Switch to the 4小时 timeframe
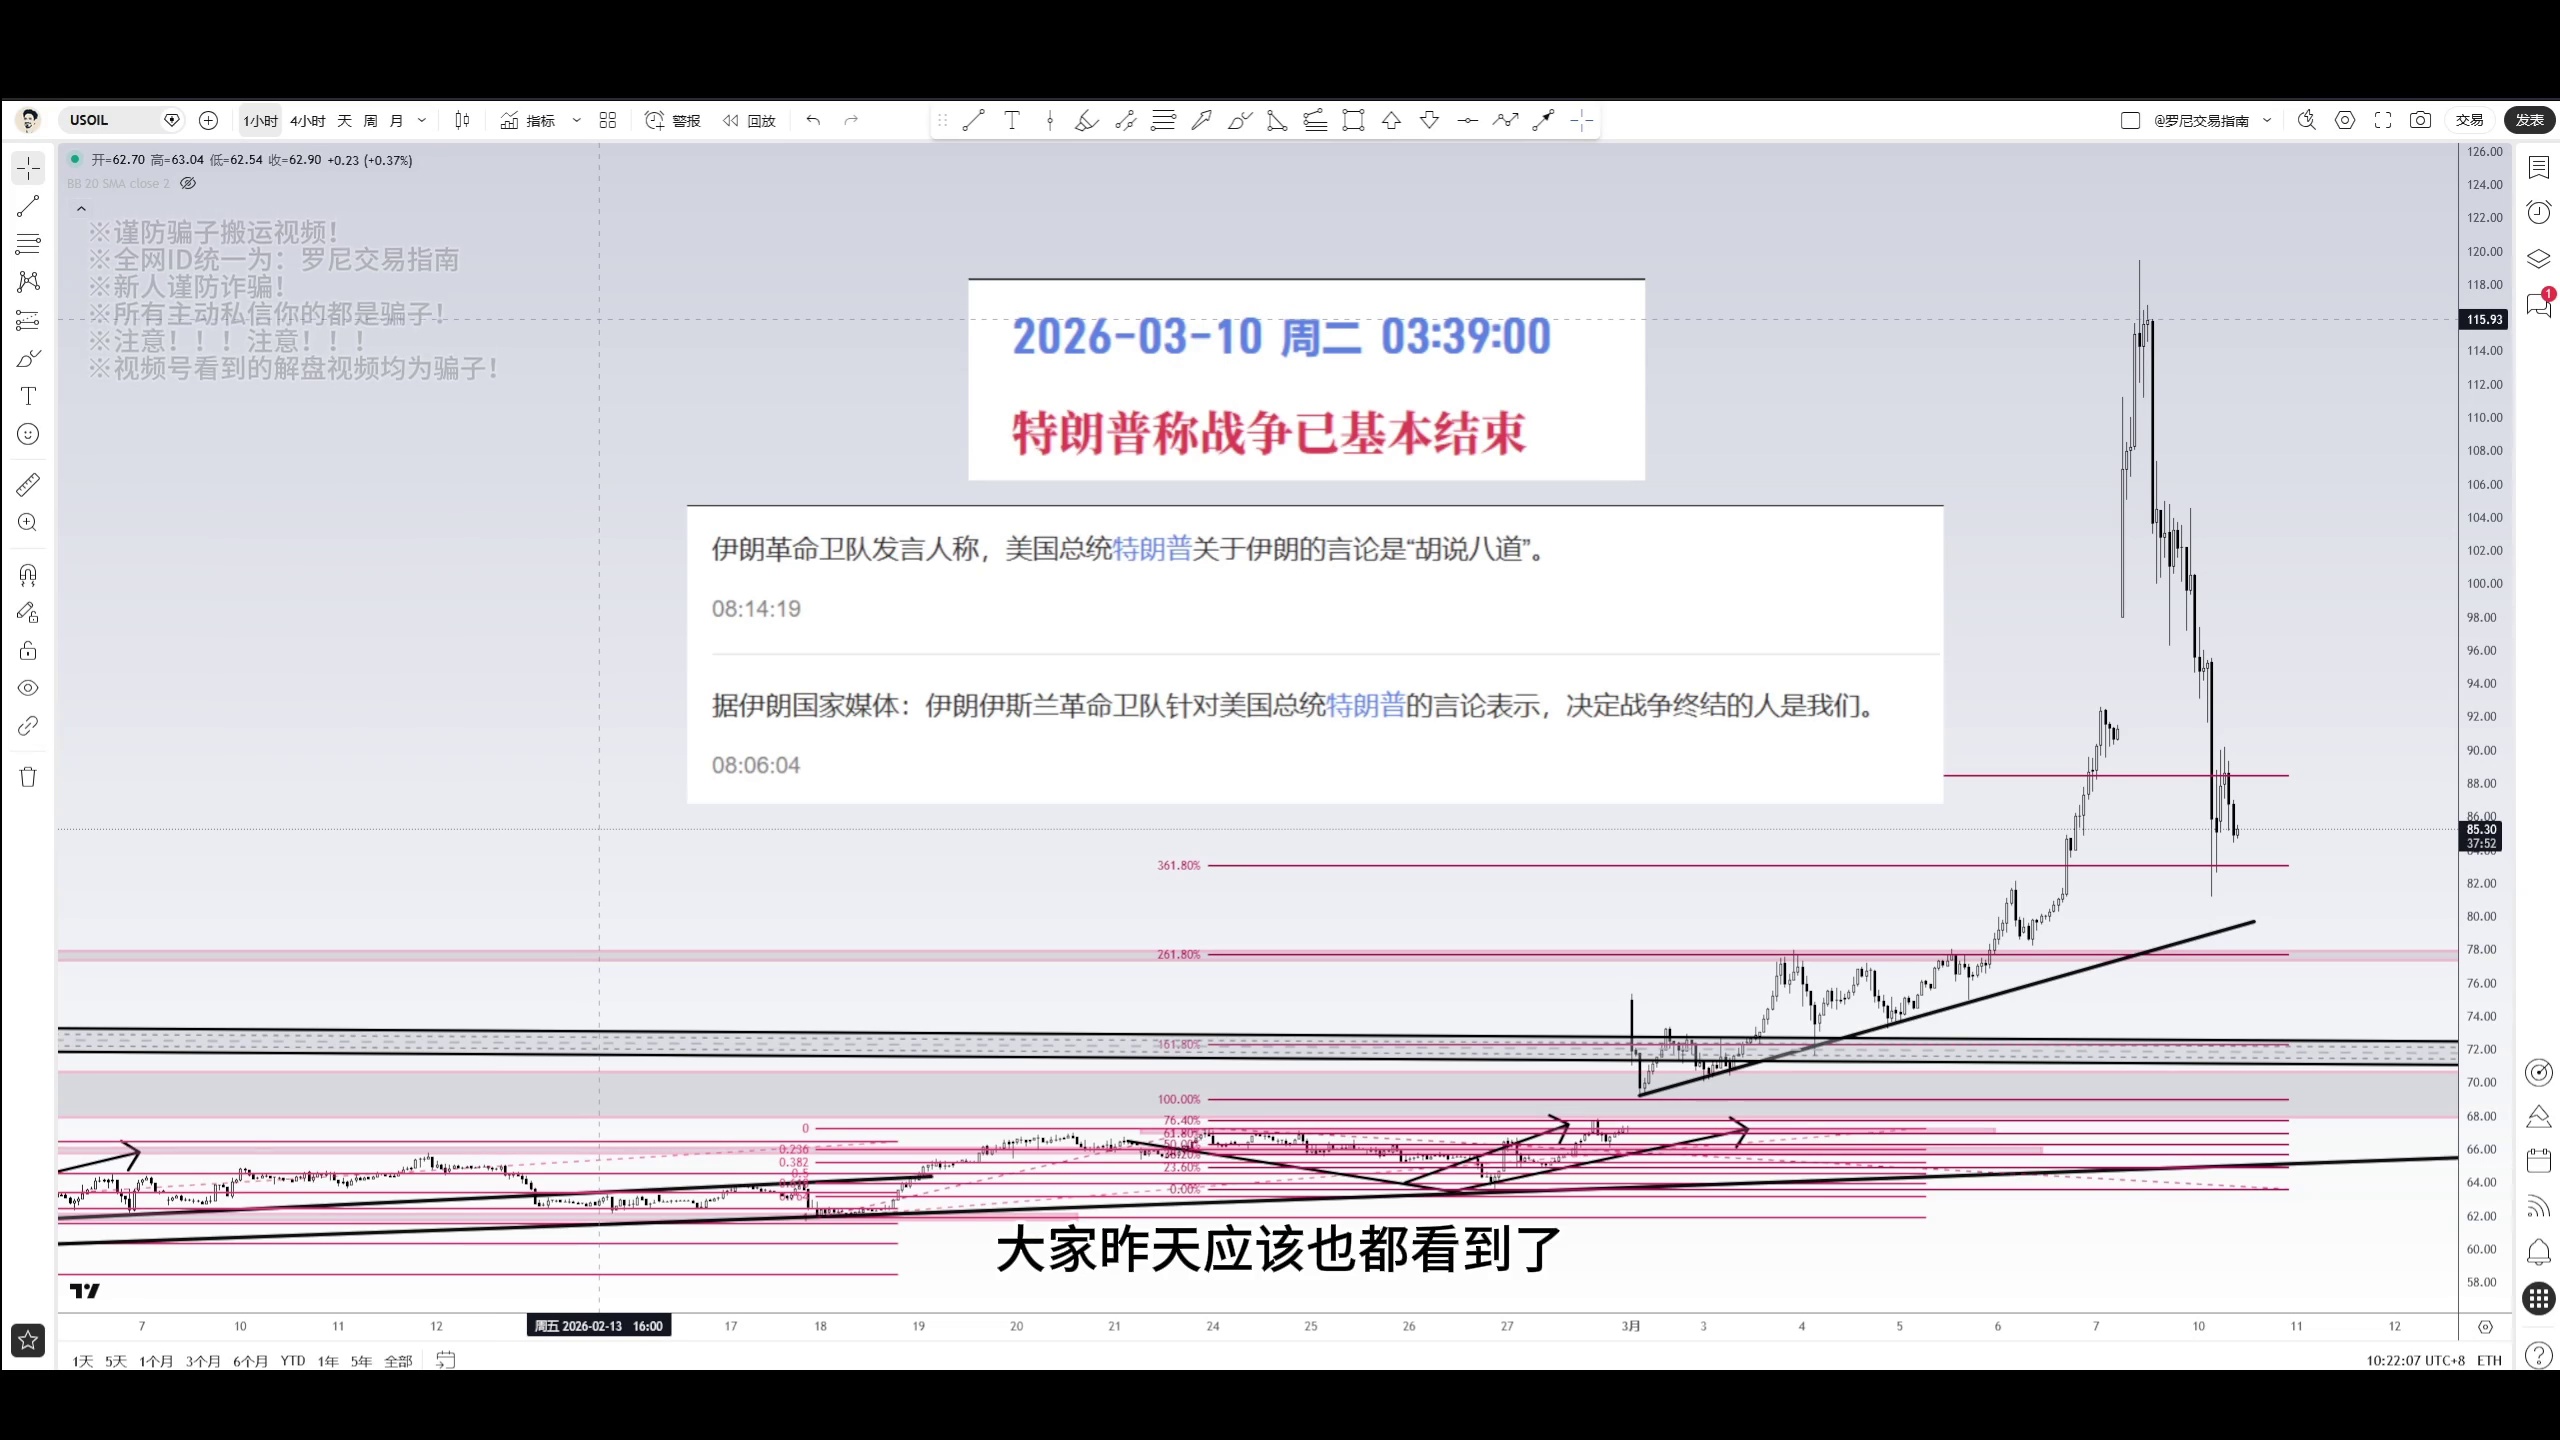 307,120
